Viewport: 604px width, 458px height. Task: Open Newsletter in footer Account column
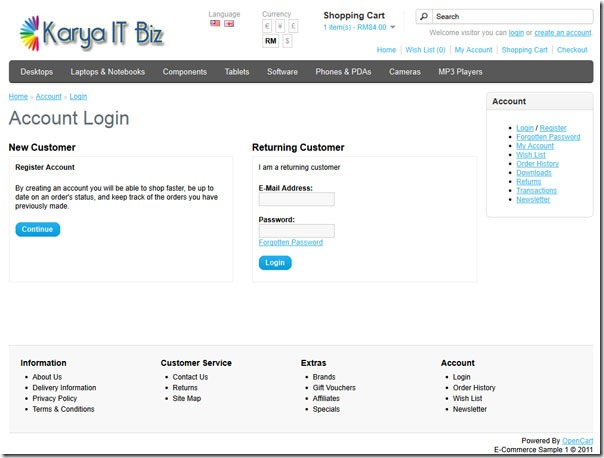[x=470, y=409]
